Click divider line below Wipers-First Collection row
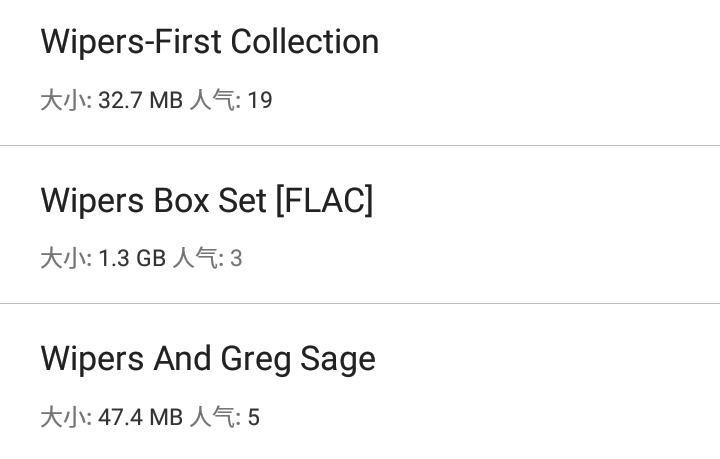The image size is (720, 459). tap(360, 146)
